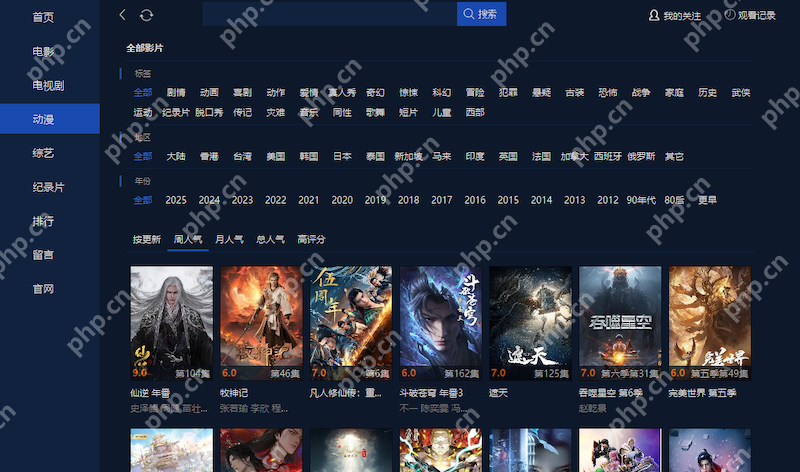This screenshot has height=472, width=800.
Task: Click into the search input field
Action: pos(328,14)
